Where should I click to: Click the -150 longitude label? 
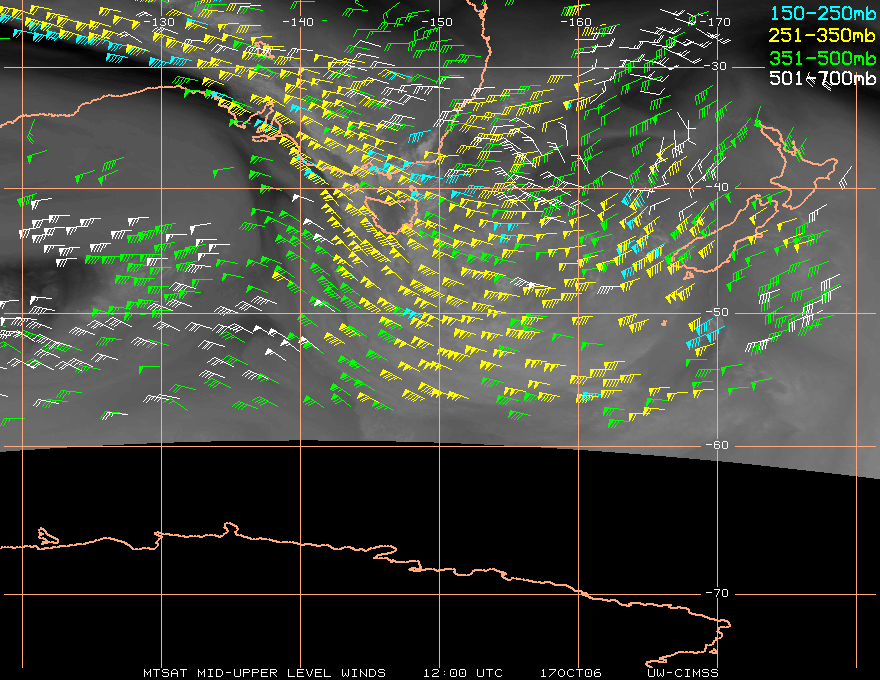click(437, 22)
